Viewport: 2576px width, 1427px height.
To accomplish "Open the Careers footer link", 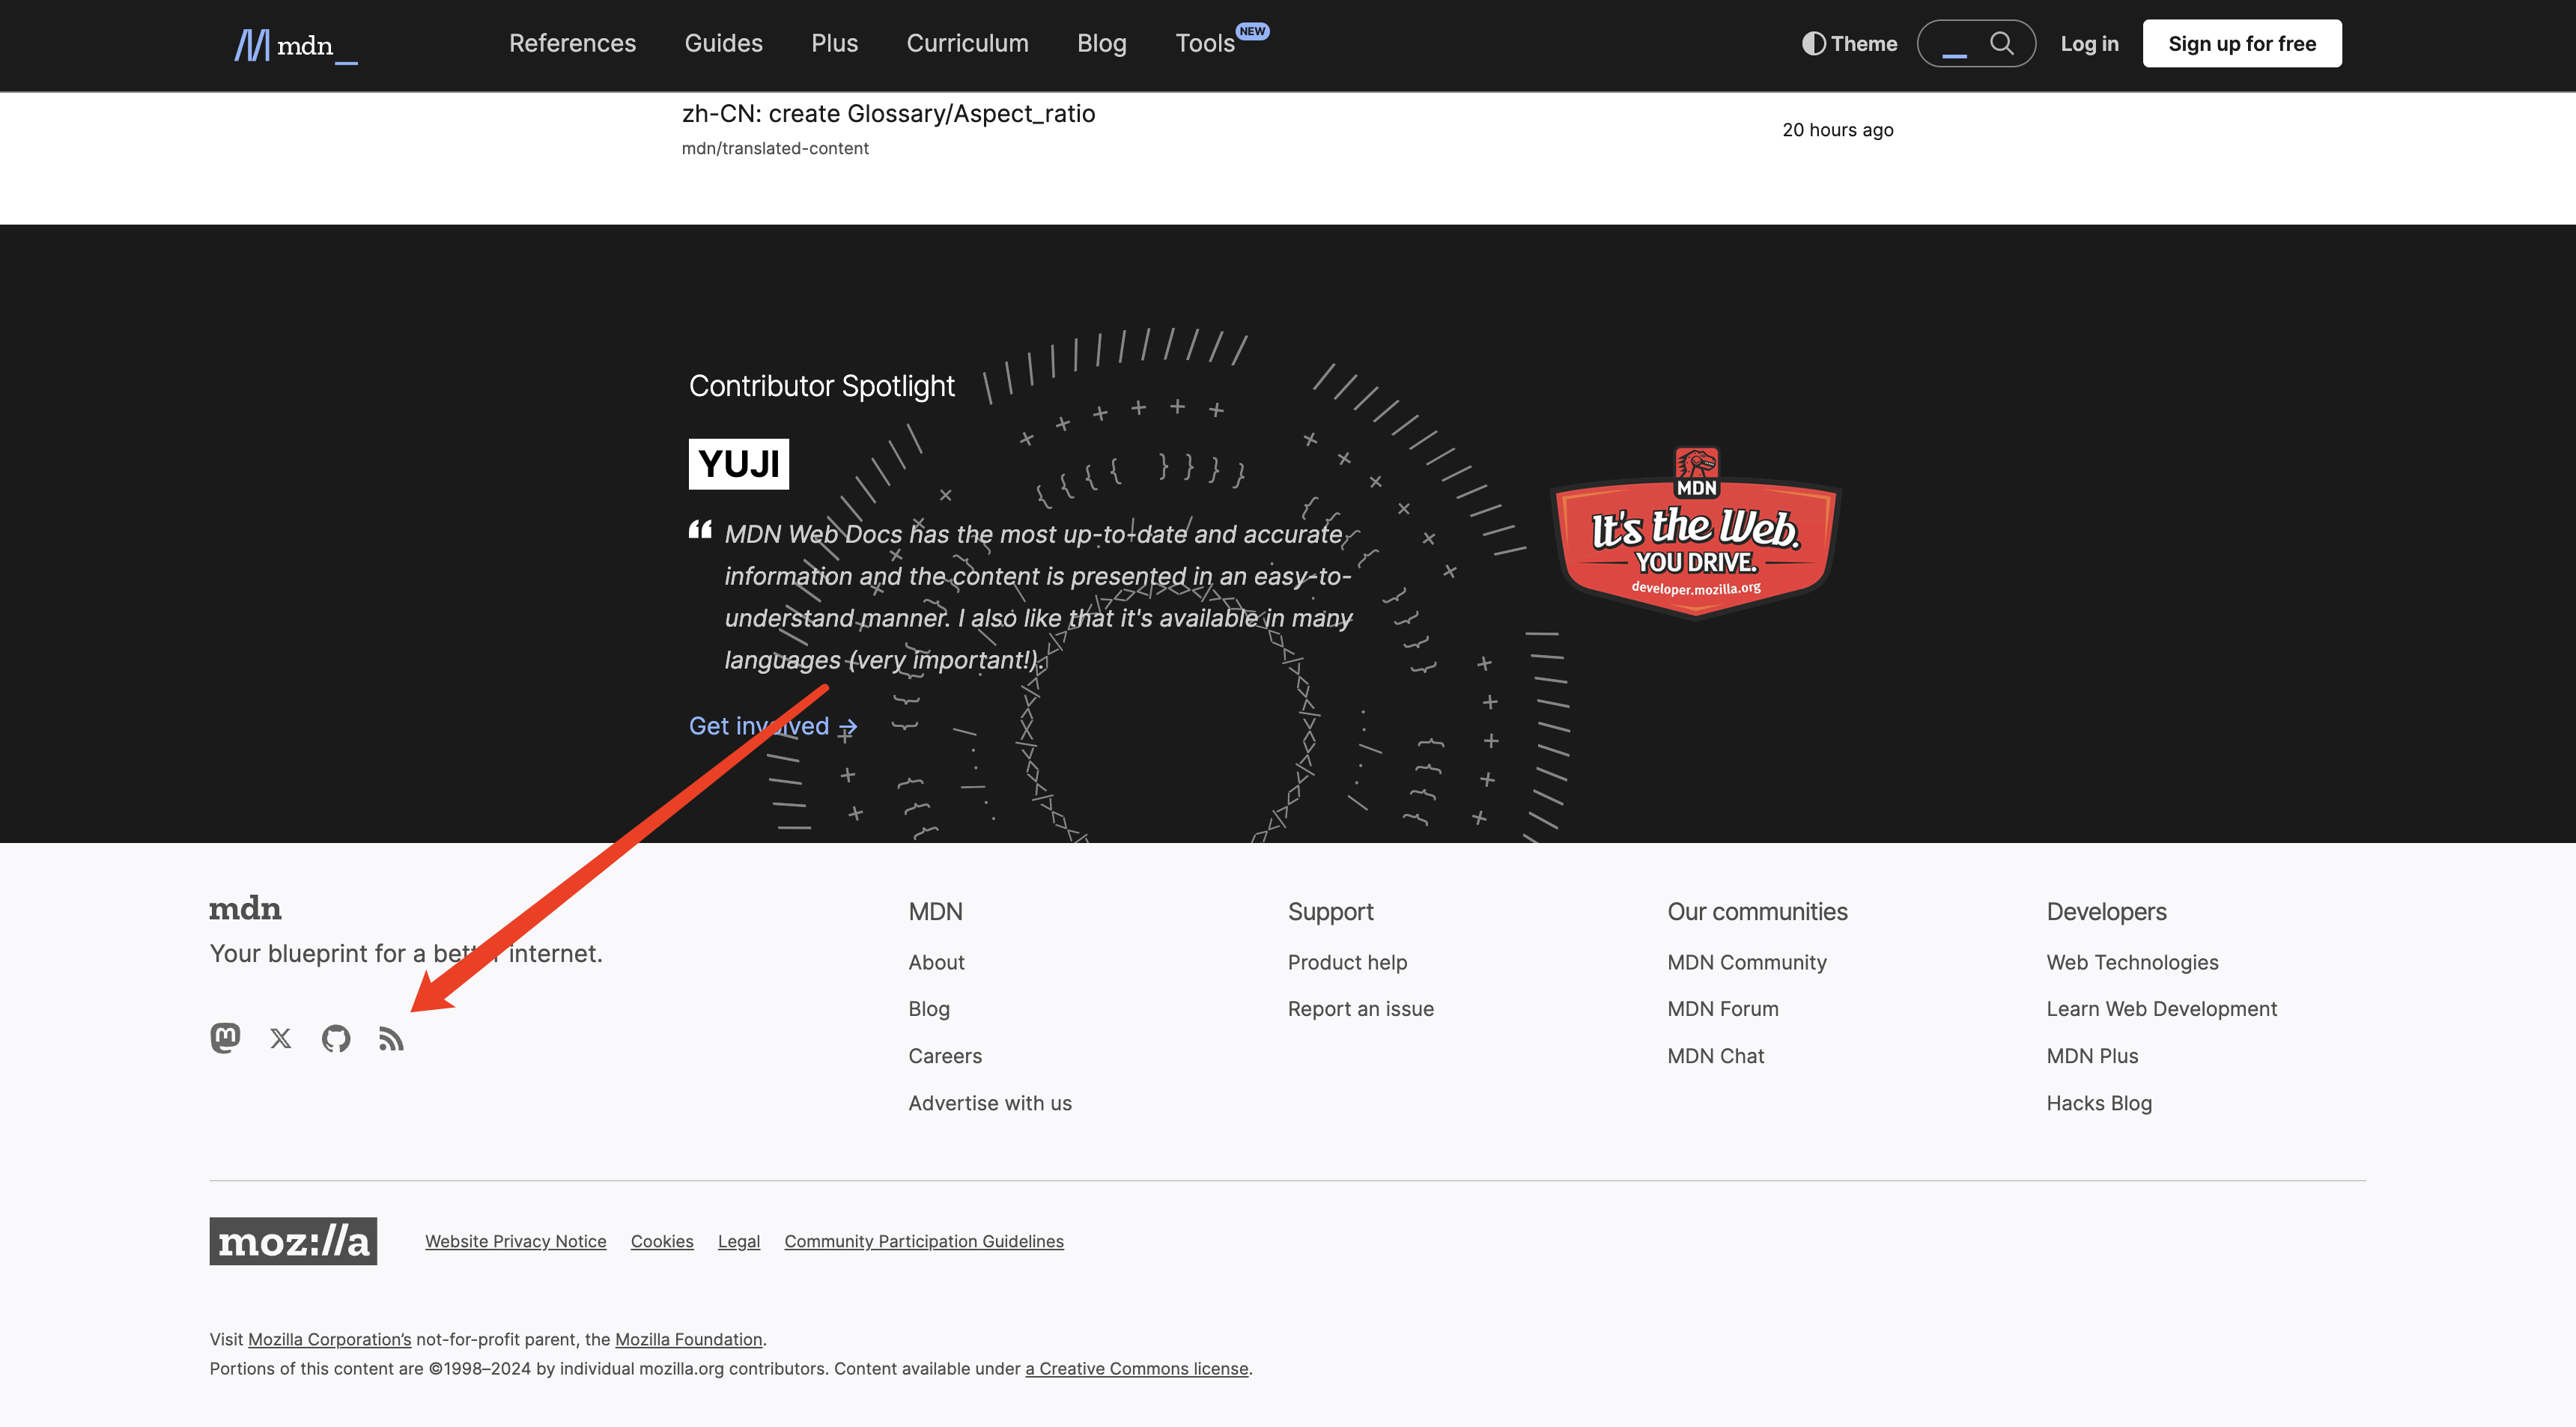I will tap(945, 1056).
